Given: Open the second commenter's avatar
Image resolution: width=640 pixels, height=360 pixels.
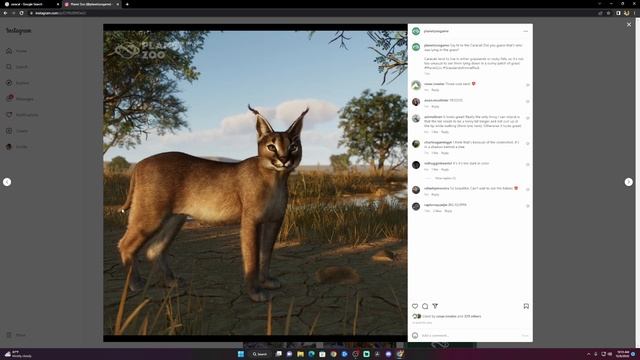Looking at the screenshot, I should coord(416,102).
